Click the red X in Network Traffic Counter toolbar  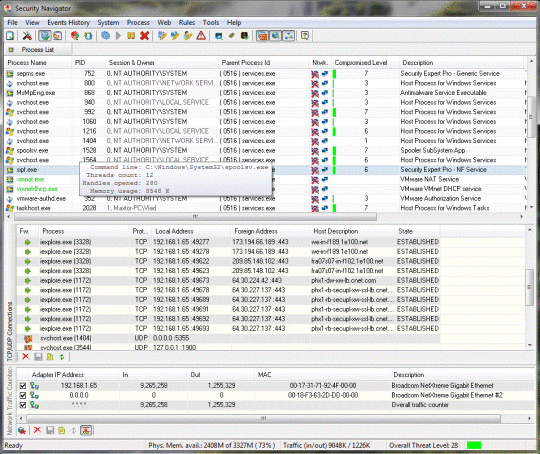click(37, 430)
